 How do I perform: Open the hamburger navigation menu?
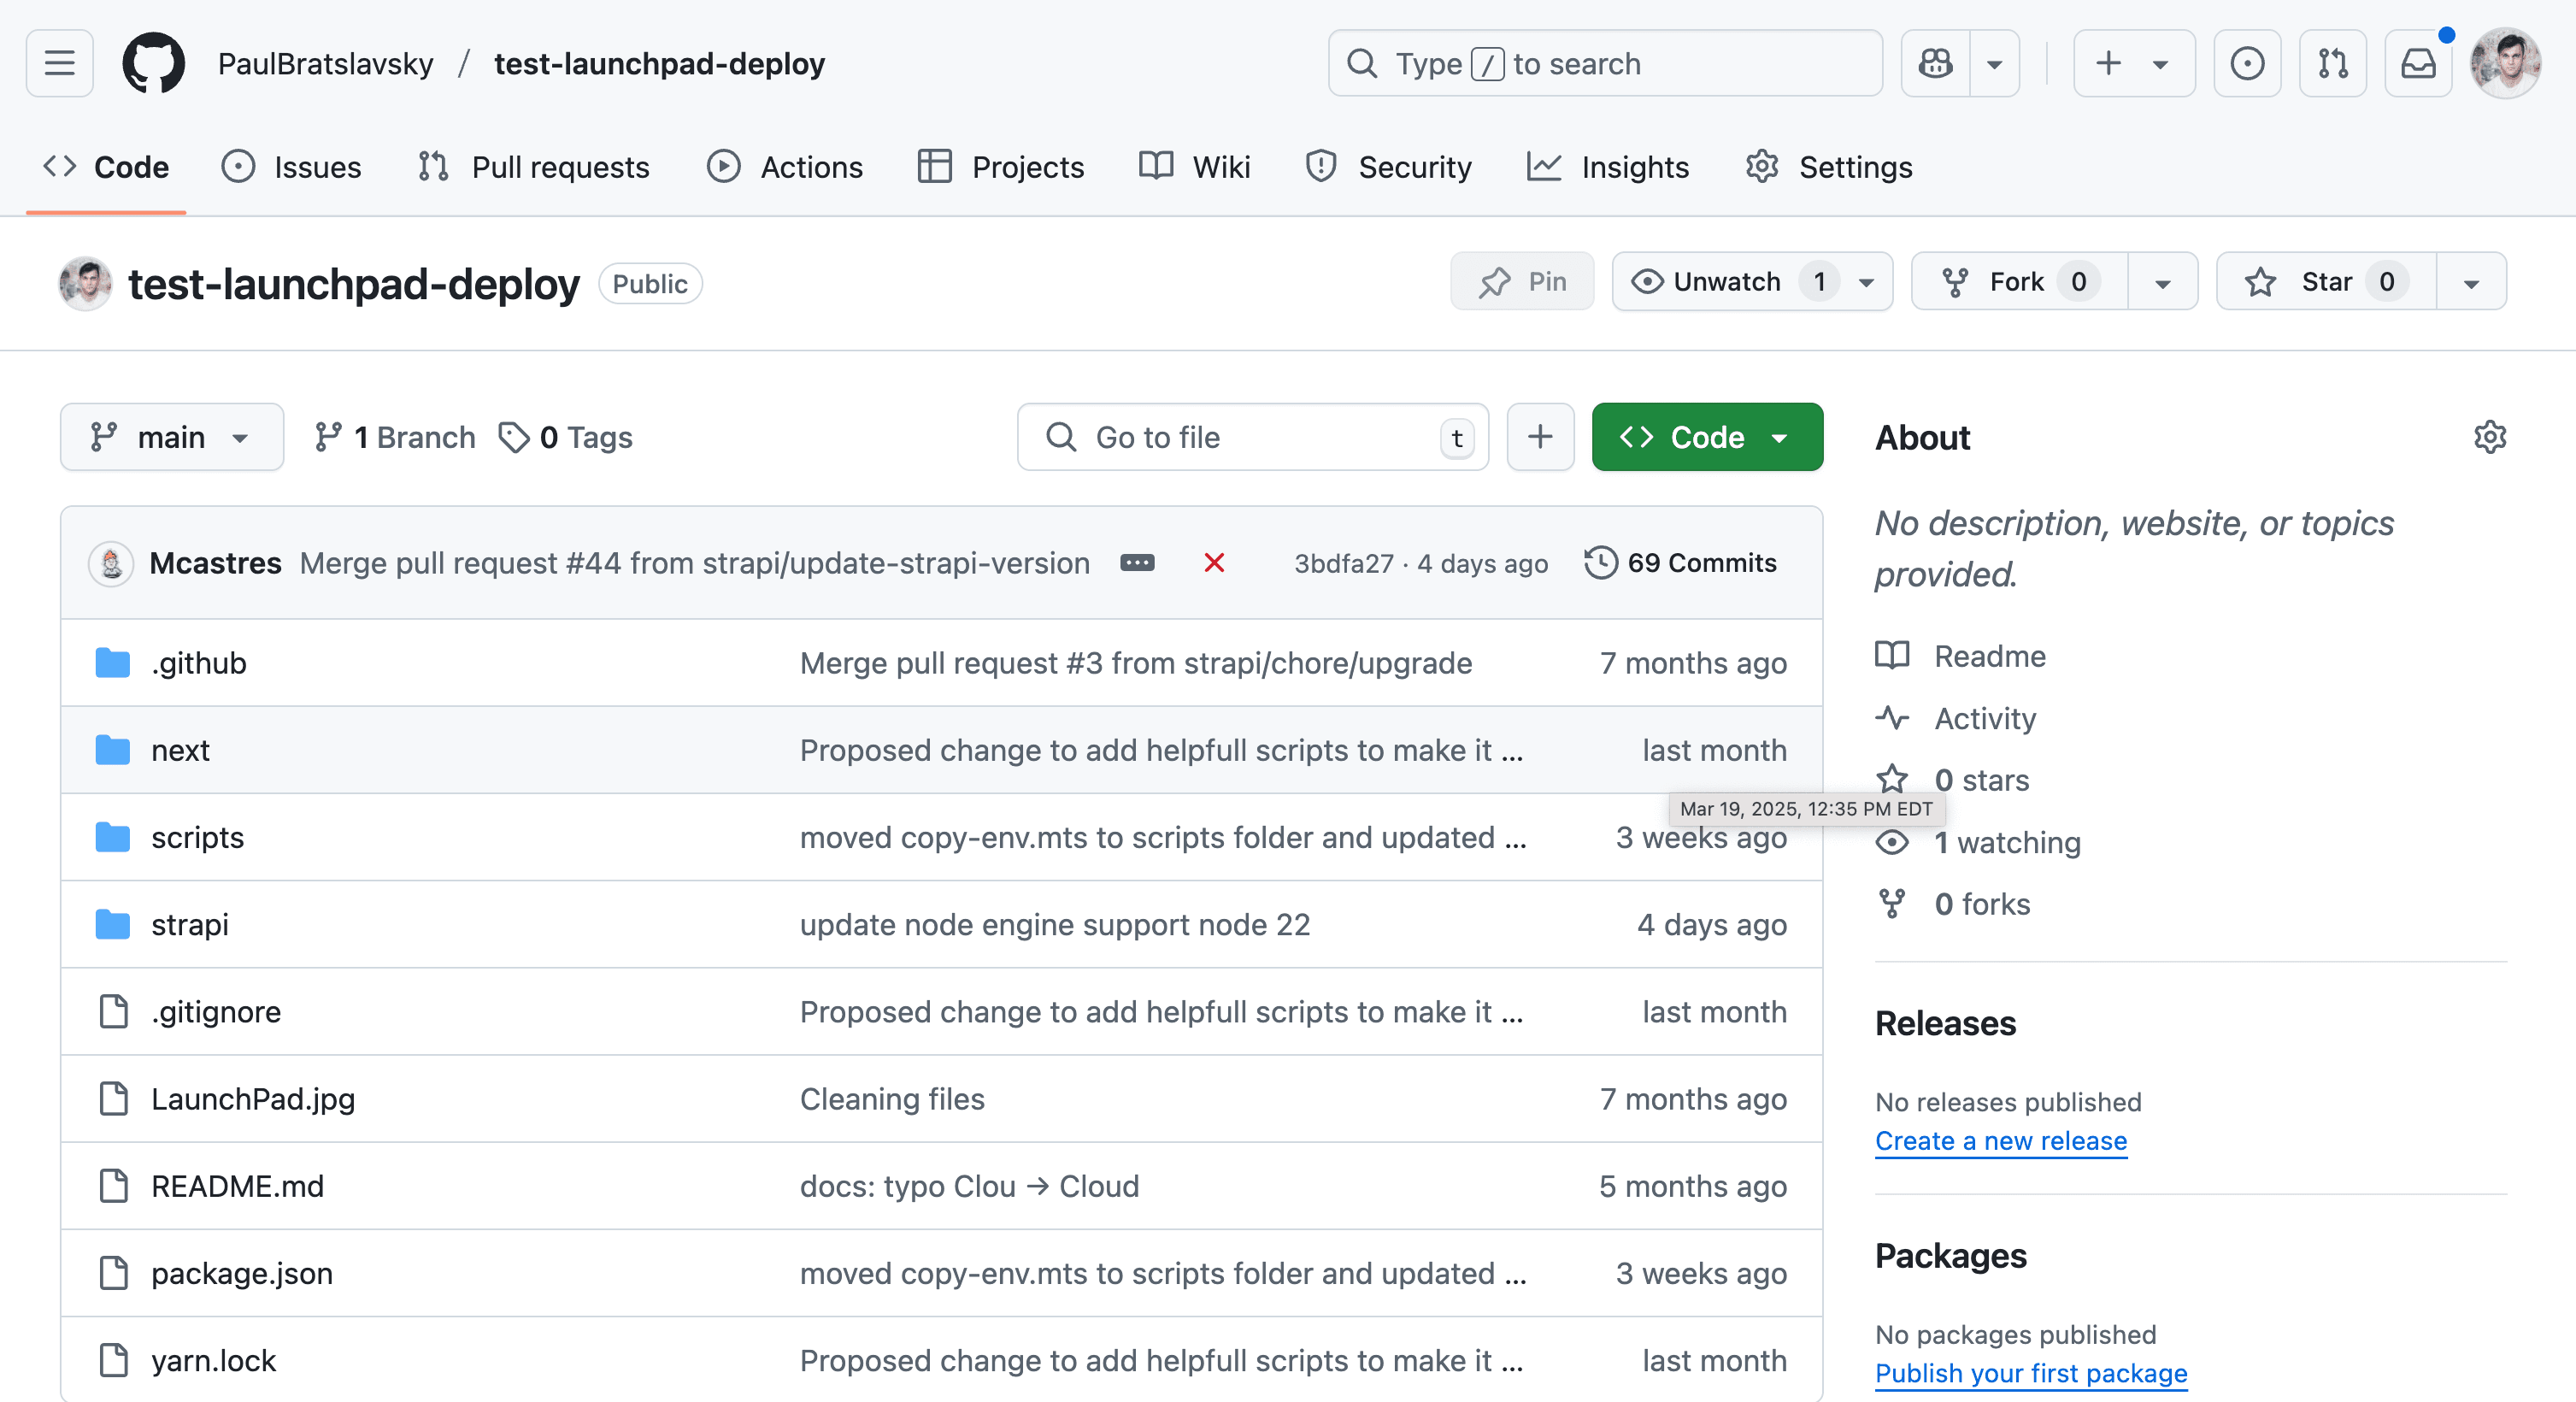click(x=60, y=63)
